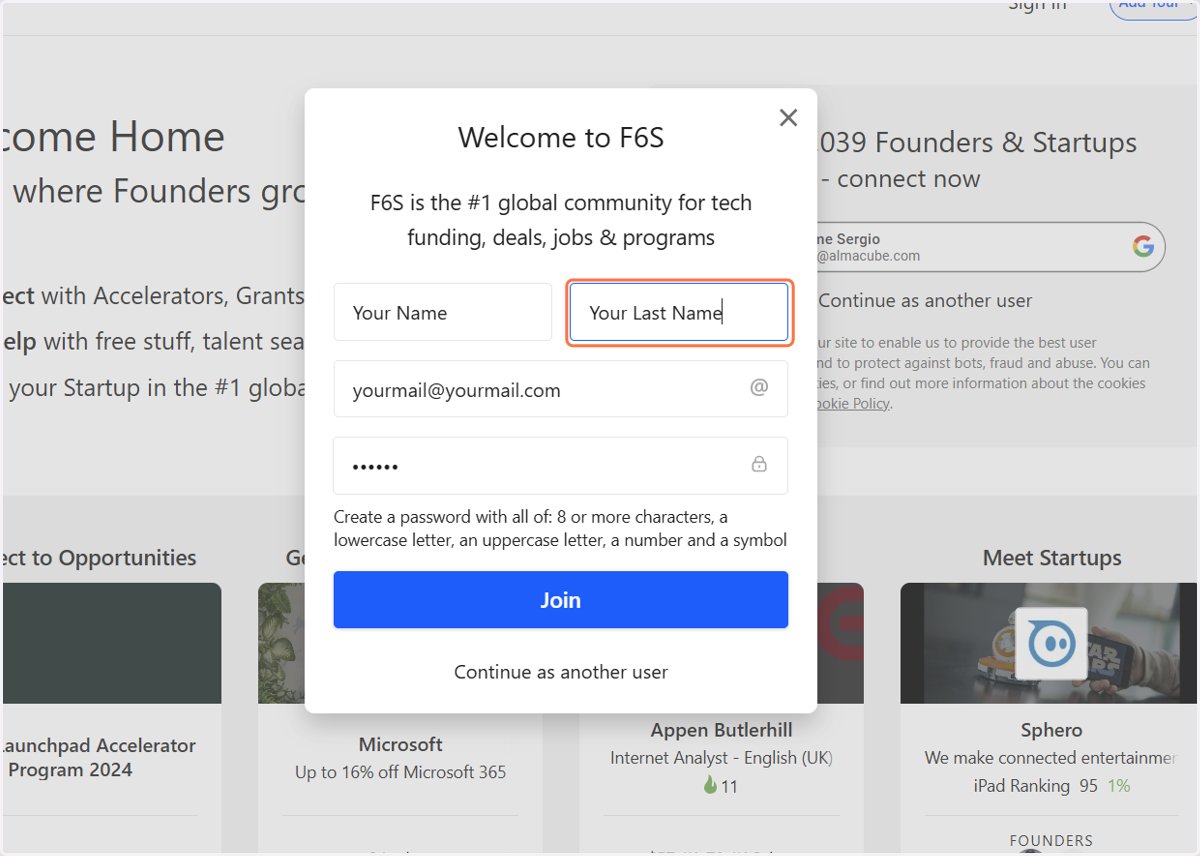Click the green flame icon beside 11
Image resolution: width=1200 pixels, height=856 pixels.
coord(710,786)
